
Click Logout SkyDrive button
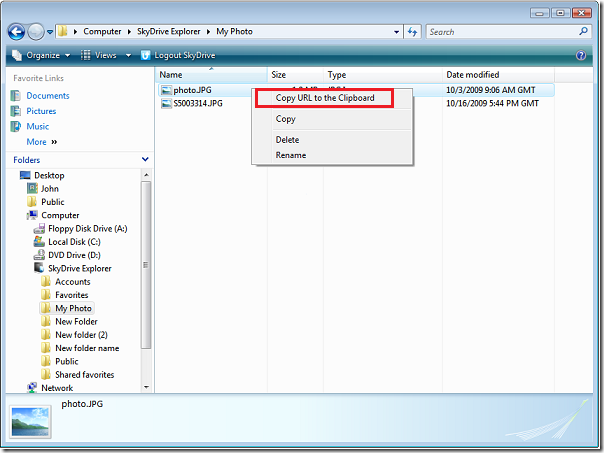(178, 55)
